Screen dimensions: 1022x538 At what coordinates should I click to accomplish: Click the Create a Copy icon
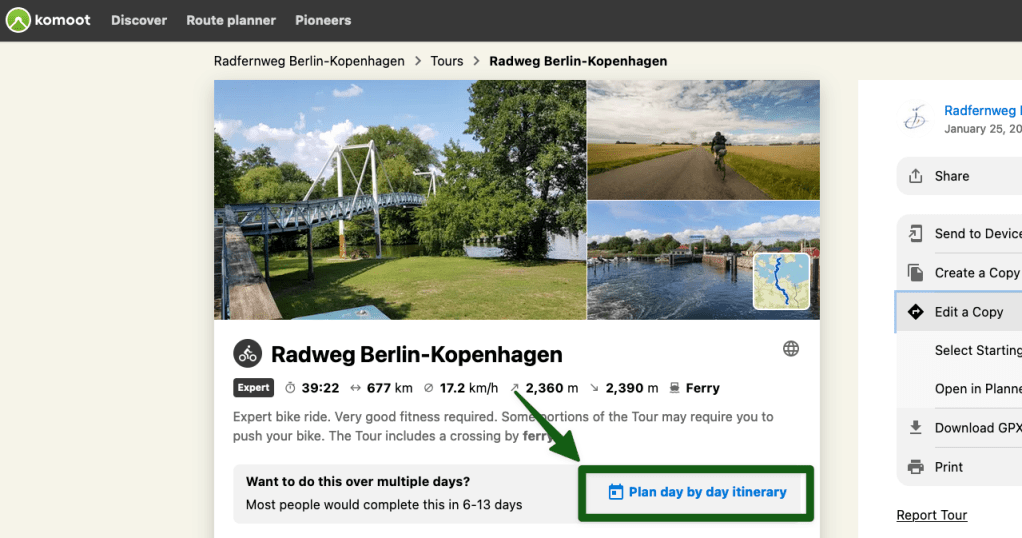tap(916, 273)
